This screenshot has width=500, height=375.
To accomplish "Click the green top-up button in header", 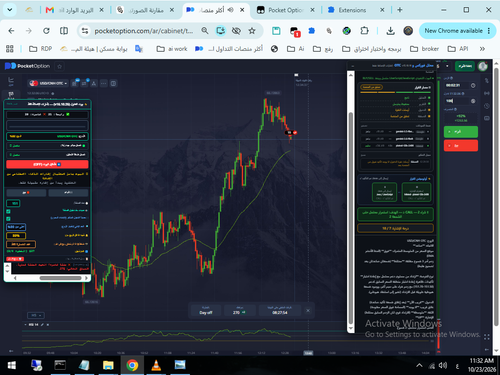I will [x=465, y=66].
